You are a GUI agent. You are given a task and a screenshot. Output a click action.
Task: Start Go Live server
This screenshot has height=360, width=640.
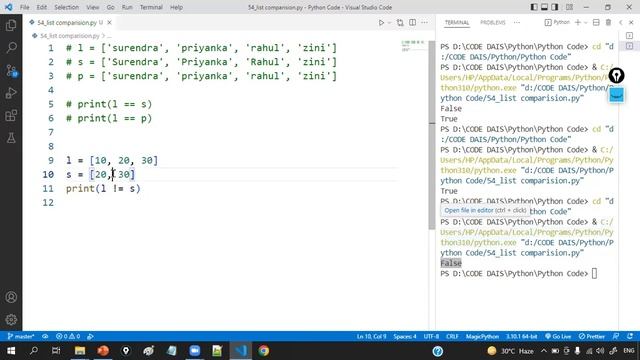click(x=558, y=336)
